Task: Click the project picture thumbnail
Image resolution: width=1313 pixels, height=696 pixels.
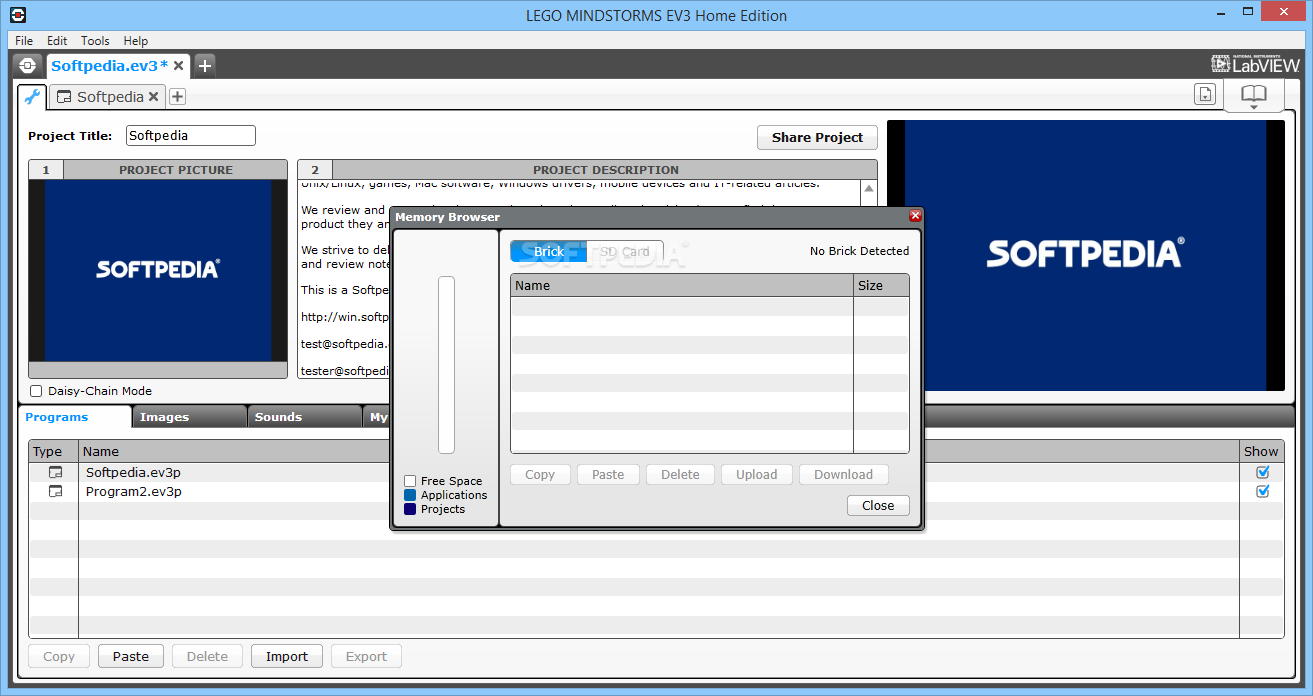Action: click(x=158, y=270)
